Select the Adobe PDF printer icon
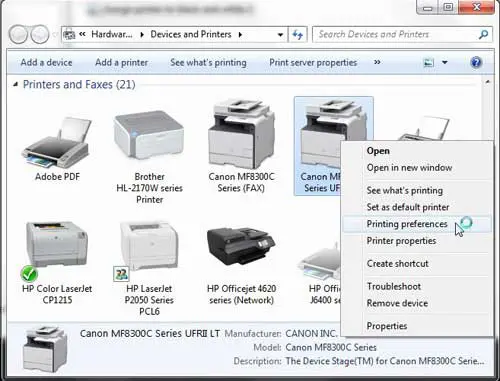This screenshot has width=500, height=381. (x=57, y=143)
